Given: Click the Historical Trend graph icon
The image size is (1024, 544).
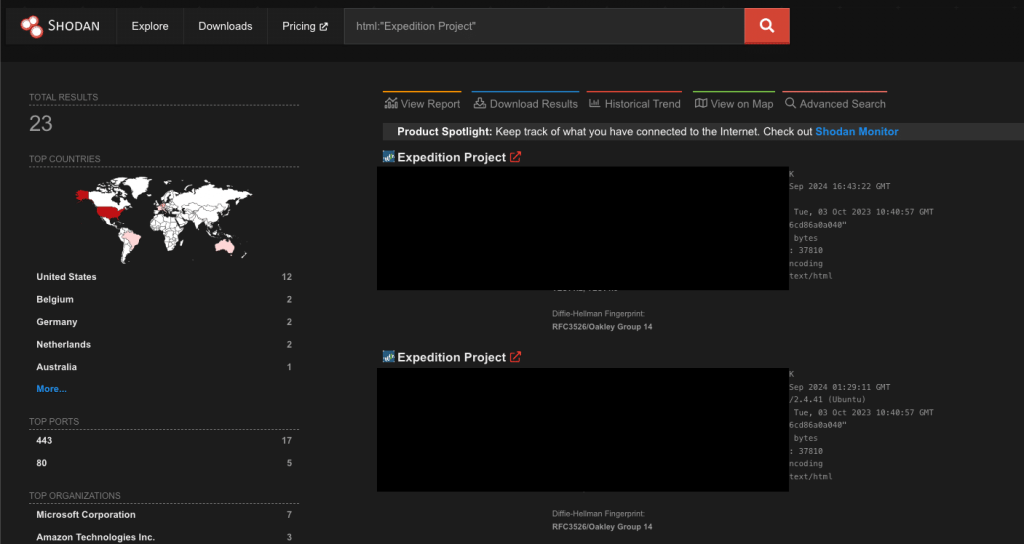Looking at the screenshot, I should pyautogui.click(x=595, y=103).
